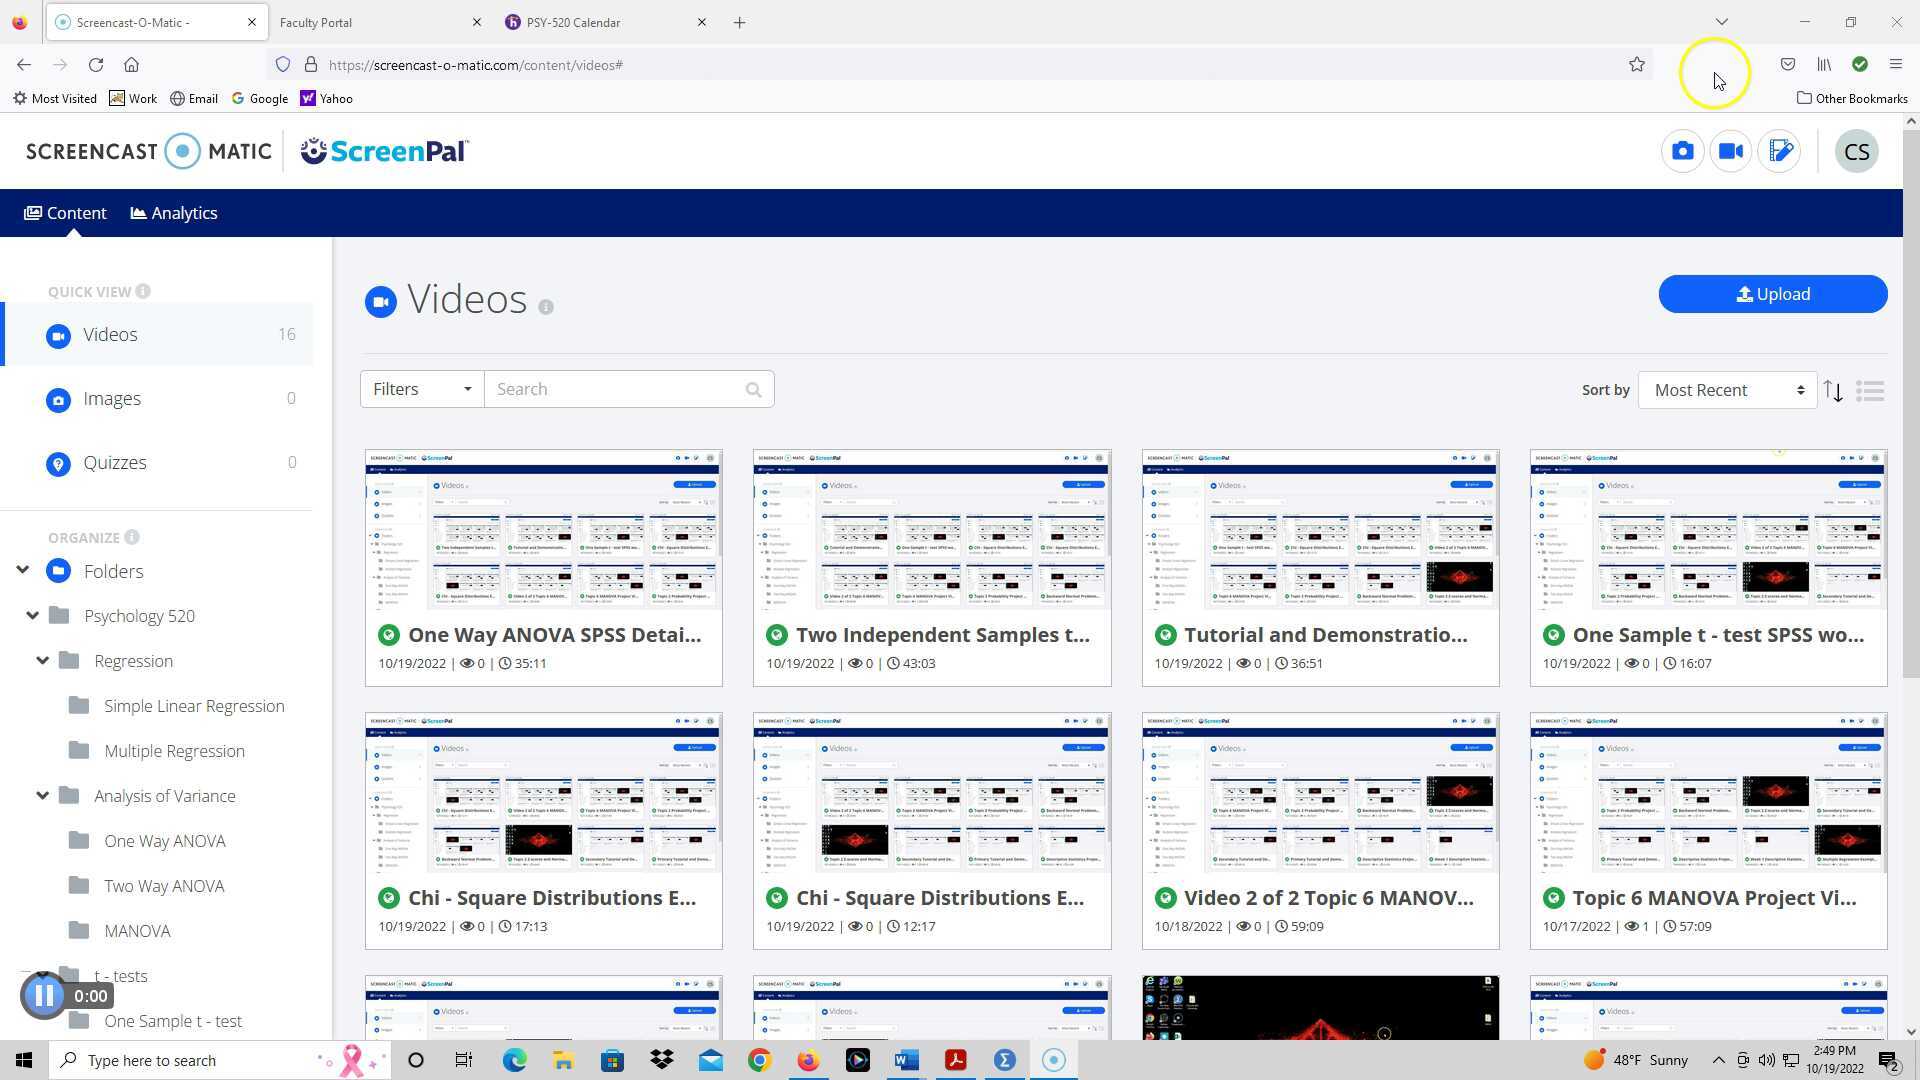The width and height of the screenshot is (1920, 1080).
Task: Switch to list view layout
Action: point(1870,390)
